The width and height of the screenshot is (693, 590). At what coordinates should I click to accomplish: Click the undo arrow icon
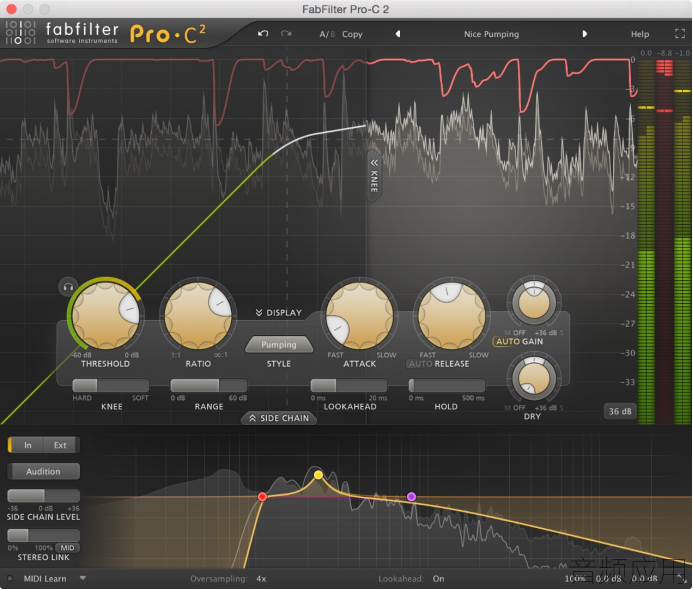(263, 34)
